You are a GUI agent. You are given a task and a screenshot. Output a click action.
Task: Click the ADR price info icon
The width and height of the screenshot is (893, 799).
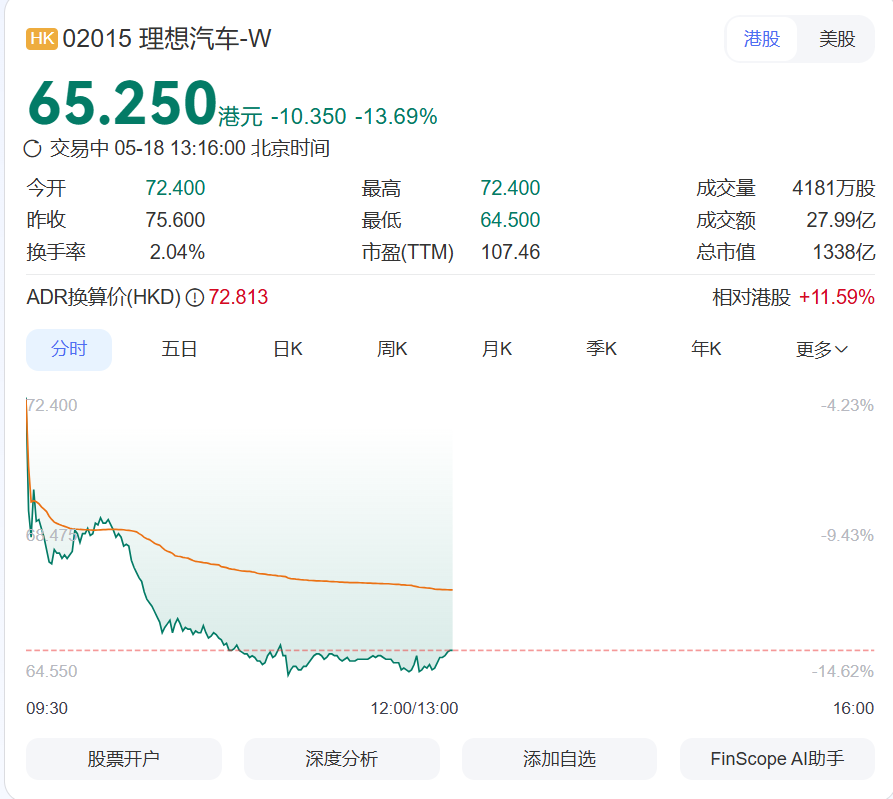(x=195, y=297)
